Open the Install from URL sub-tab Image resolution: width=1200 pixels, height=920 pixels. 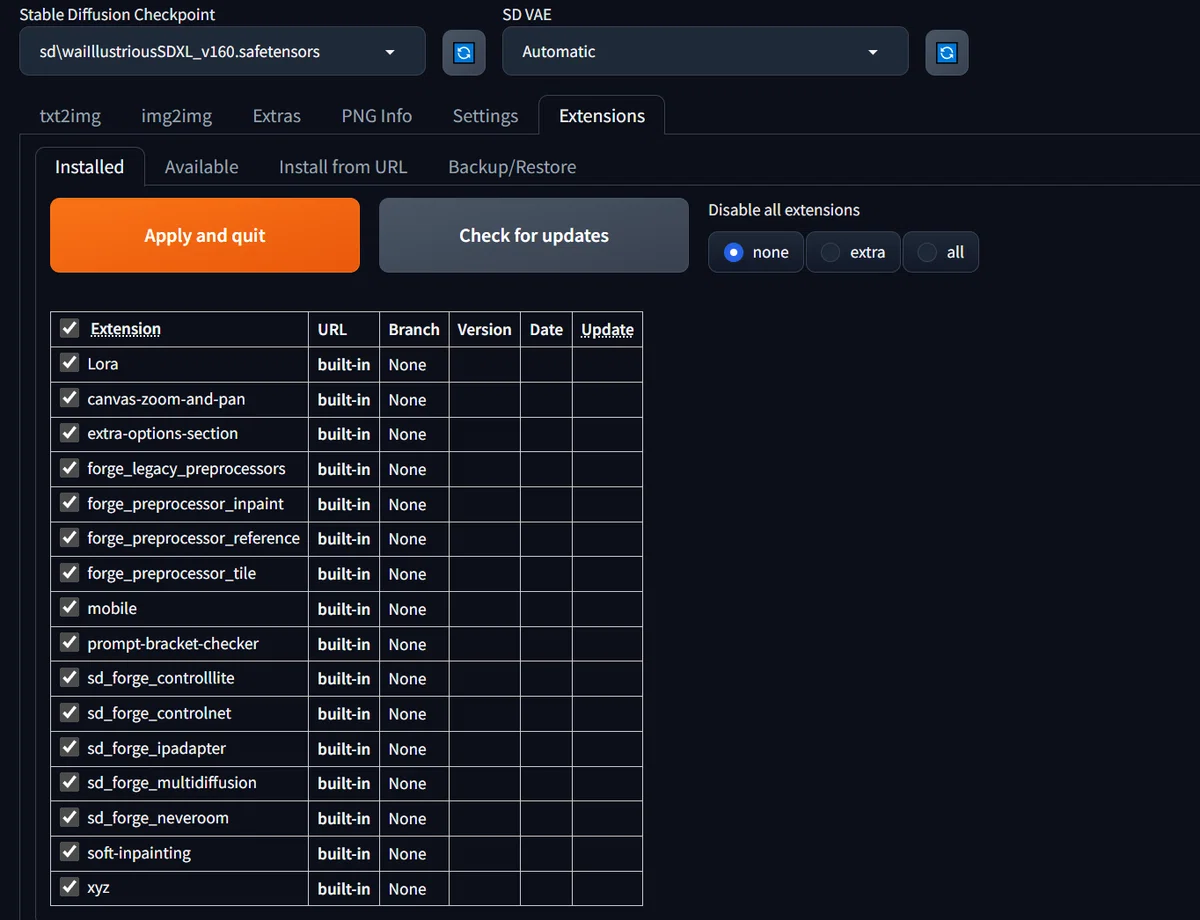pos(343,167)
